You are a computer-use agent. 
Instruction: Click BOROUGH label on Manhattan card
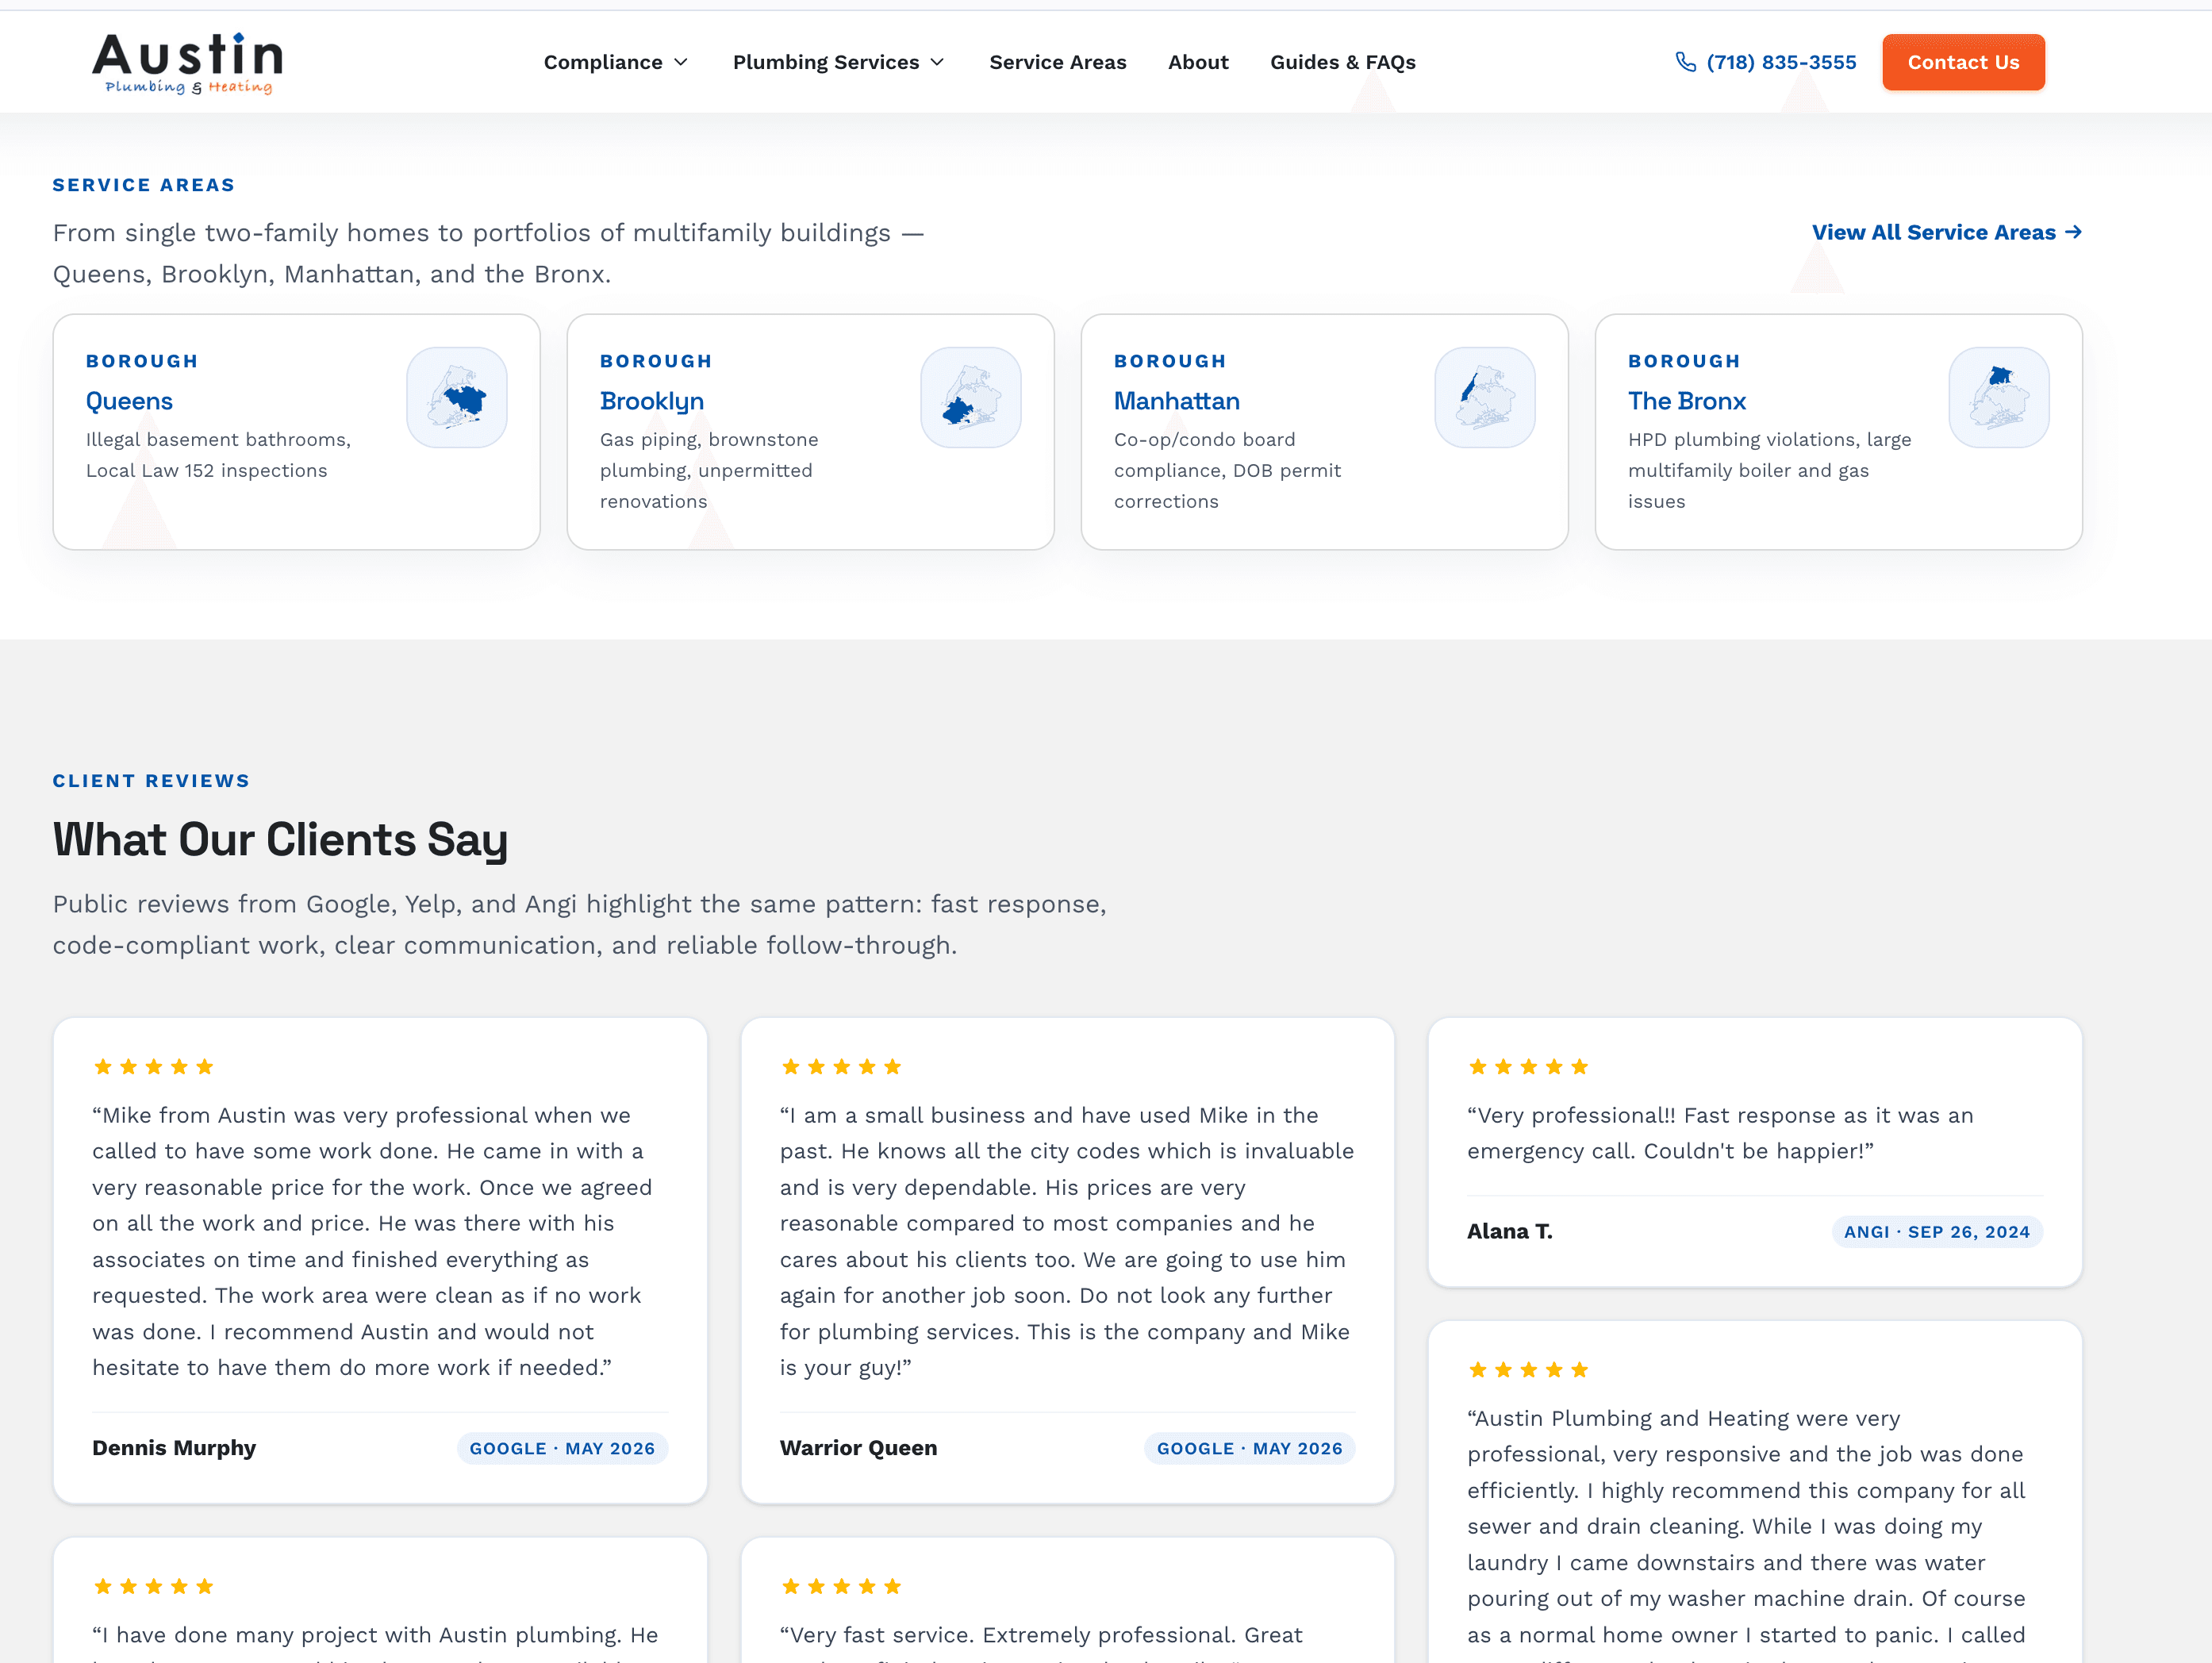(1170, 361)
